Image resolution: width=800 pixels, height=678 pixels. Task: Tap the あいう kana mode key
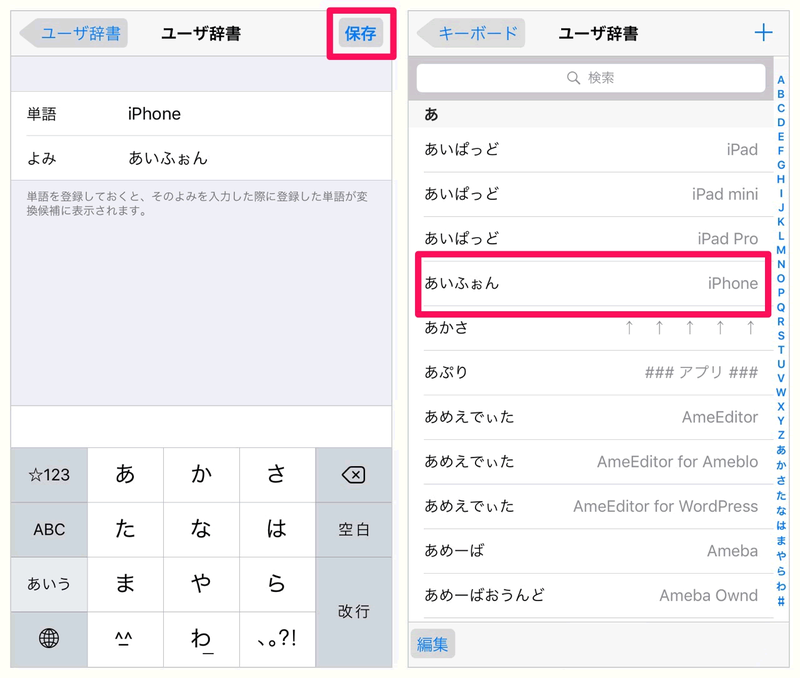(49, 584)
